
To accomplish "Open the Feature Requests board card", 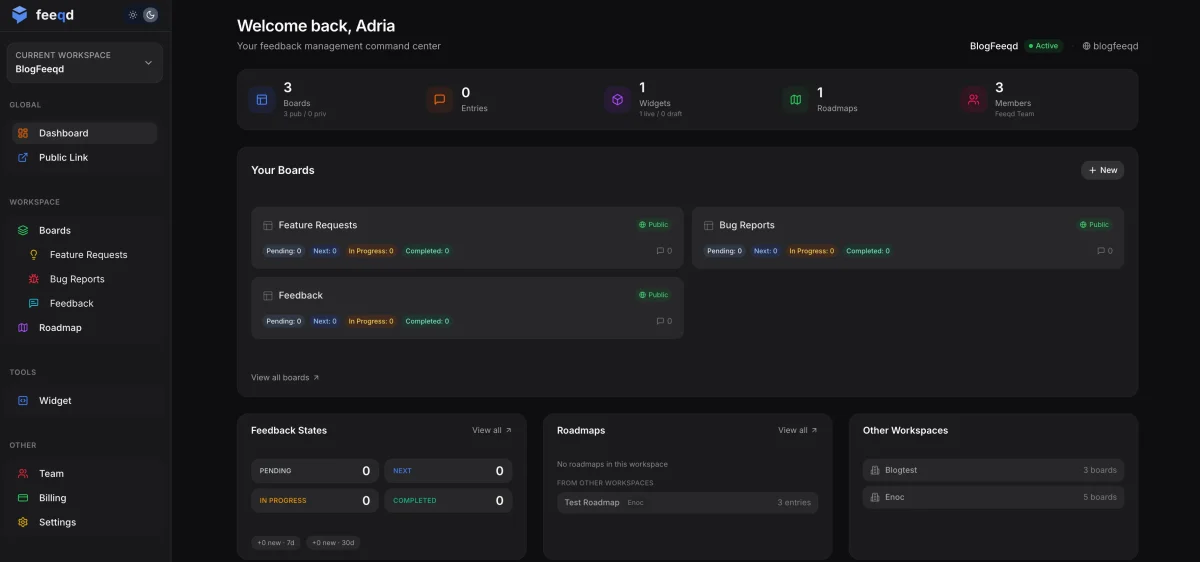I will pyautogui.click(x=467, y=238).
